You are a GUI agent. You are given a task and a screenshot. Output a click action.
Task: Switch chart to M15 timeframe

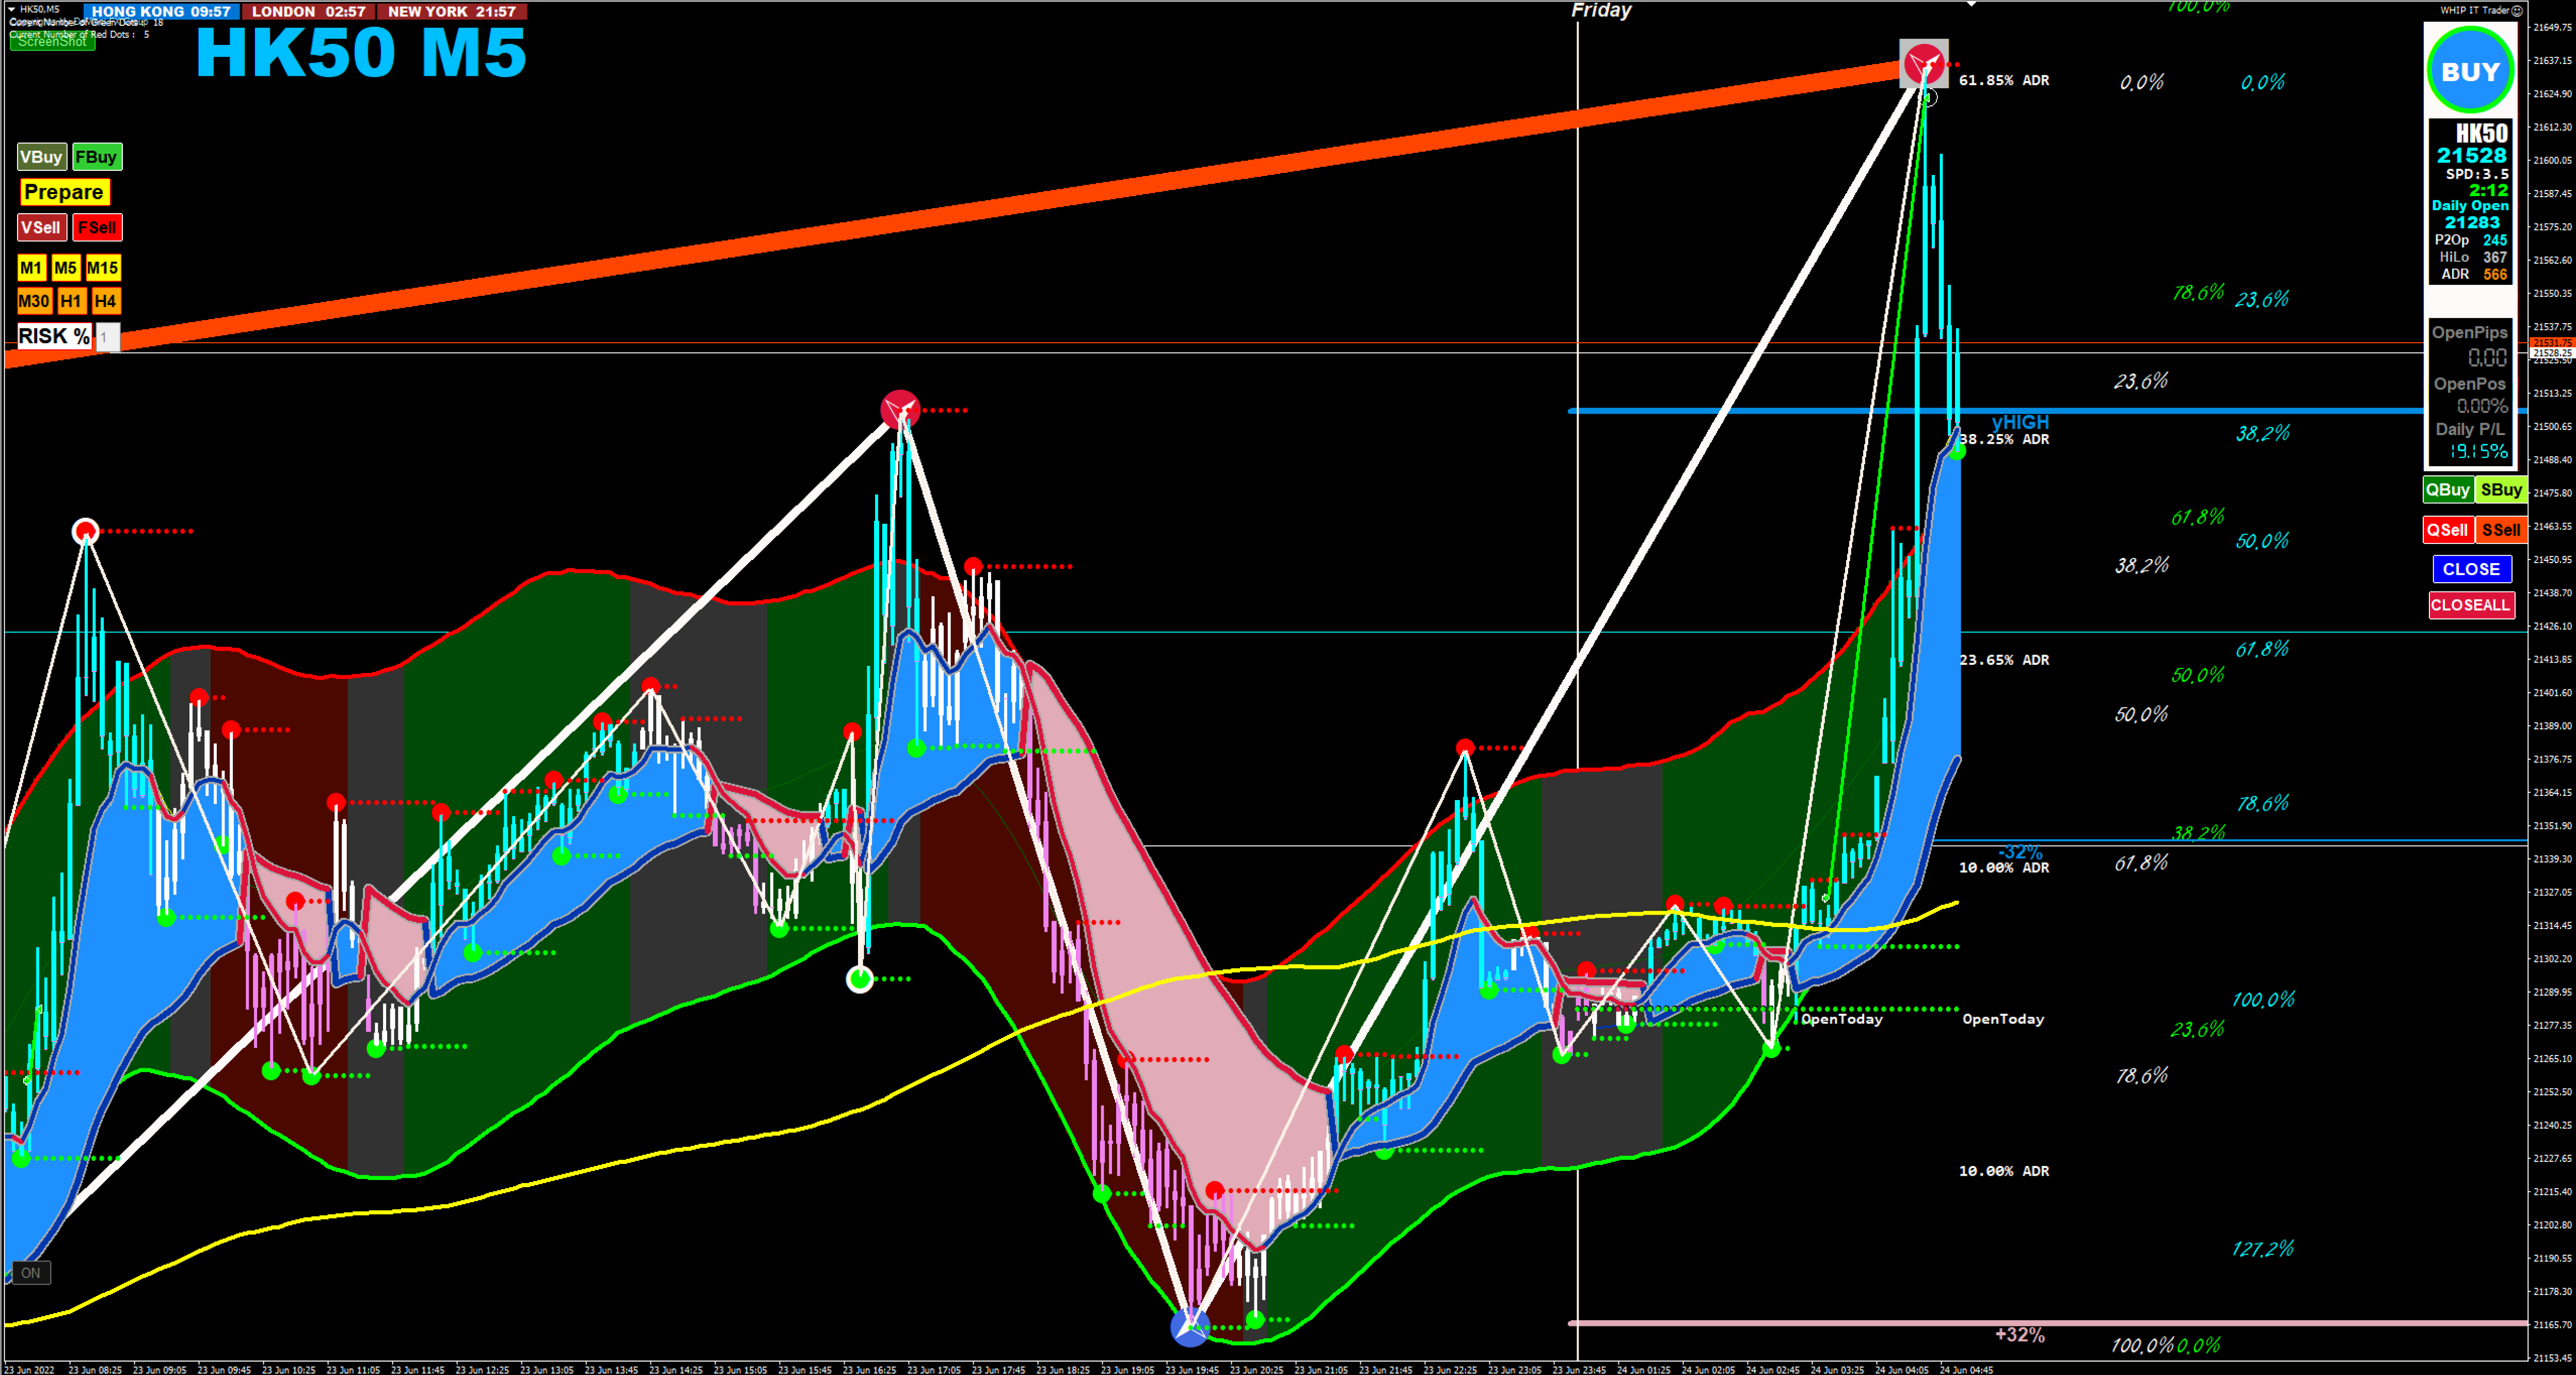[x=102, y=268]
